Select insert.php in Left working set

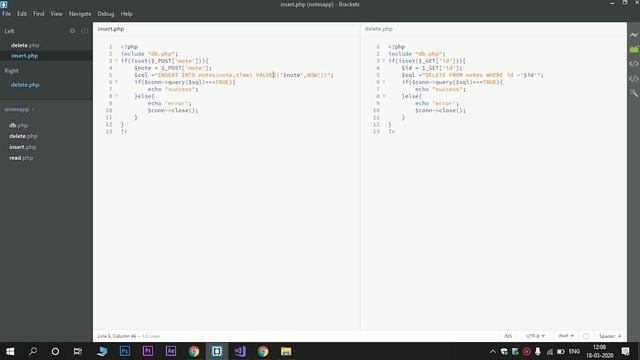pyautogui.click(x=24, y=56)
